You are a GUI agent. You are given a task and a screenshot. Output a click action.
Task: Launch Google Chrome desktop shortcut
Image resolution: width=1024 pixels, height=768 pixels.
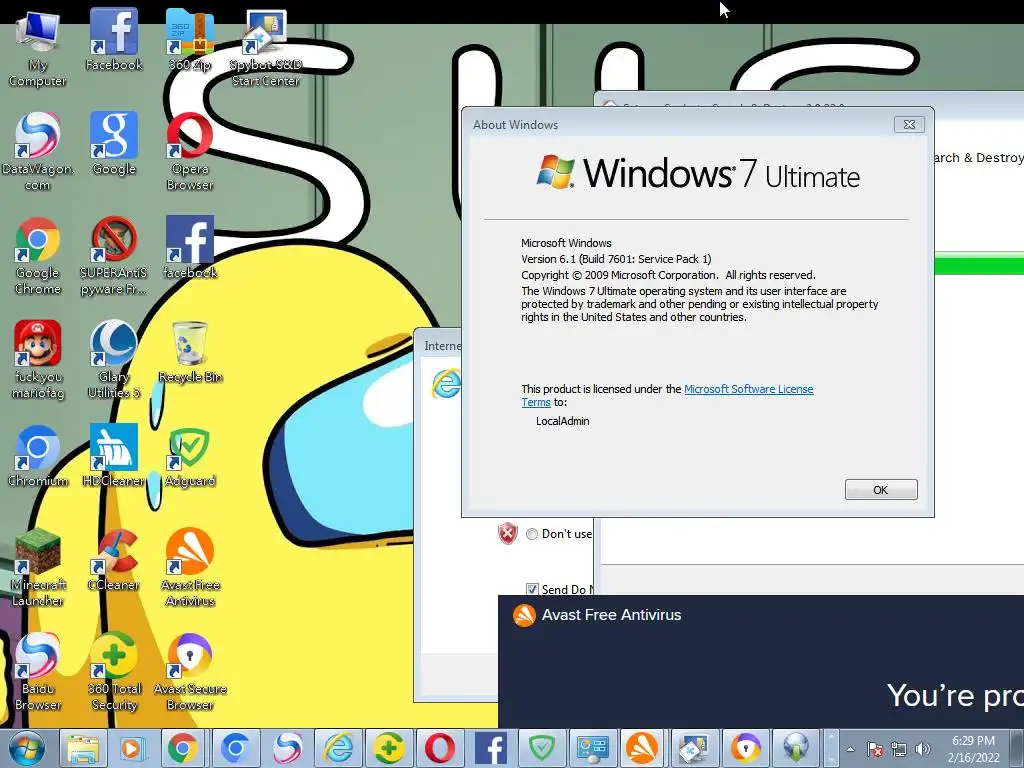pyautogui.click(x=37, y=256)
